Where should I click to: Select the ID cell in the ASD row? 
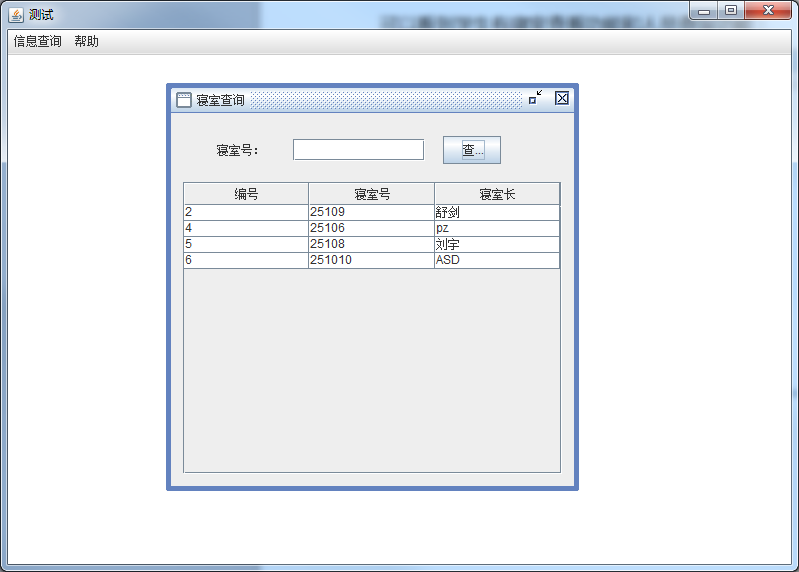click(x=246, y=260)
